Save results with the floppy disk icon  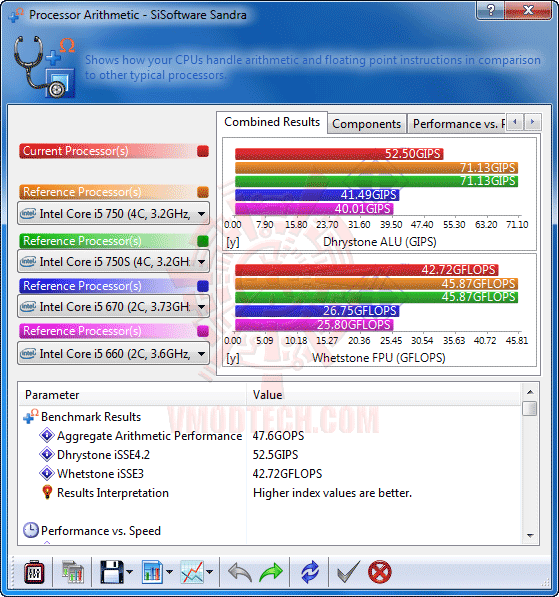(112, 572)
